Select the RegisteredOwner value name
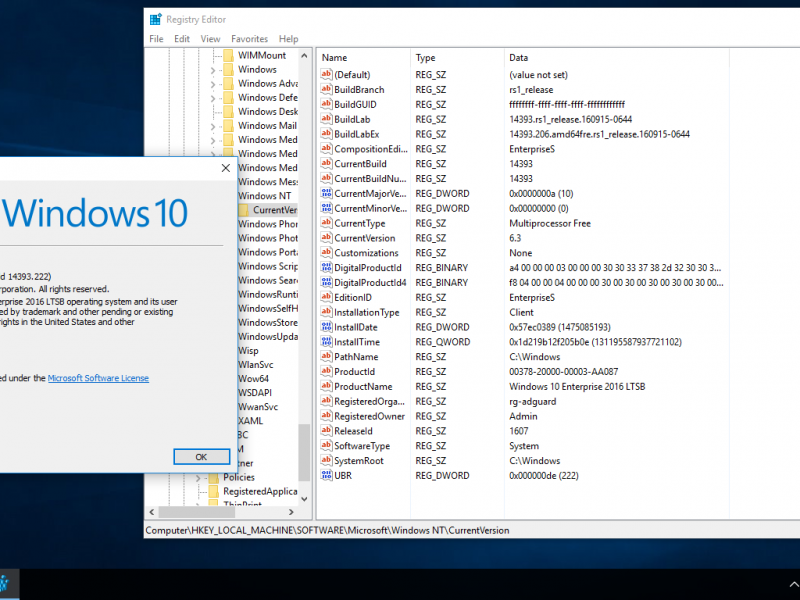 (x=369, y=416)
